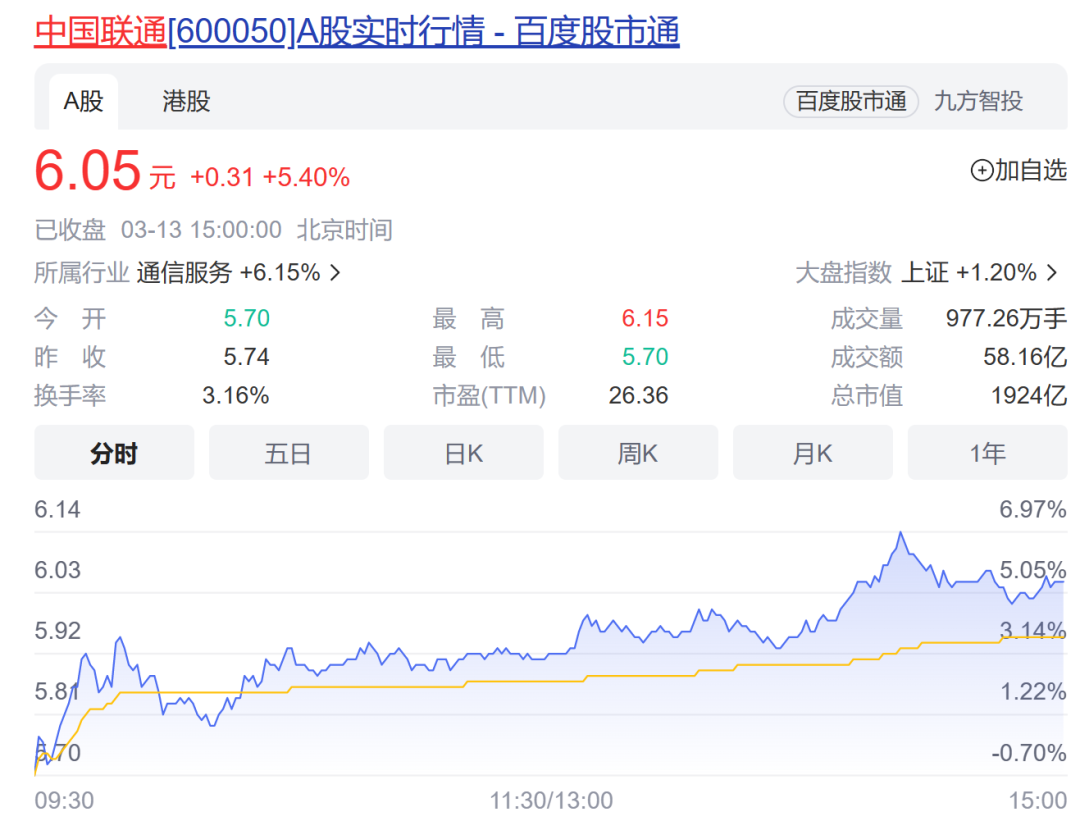Expand index details chevron after +1.20%

click(1052, 273)
